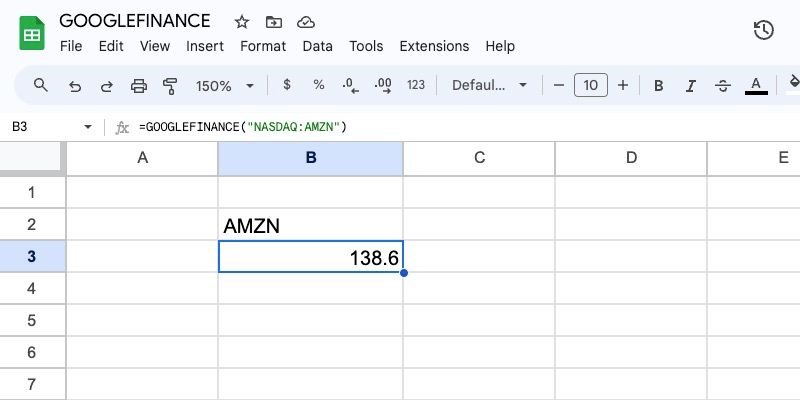Toggle bold formatting
Screen dimensions: 800x400
coord(659,86)
